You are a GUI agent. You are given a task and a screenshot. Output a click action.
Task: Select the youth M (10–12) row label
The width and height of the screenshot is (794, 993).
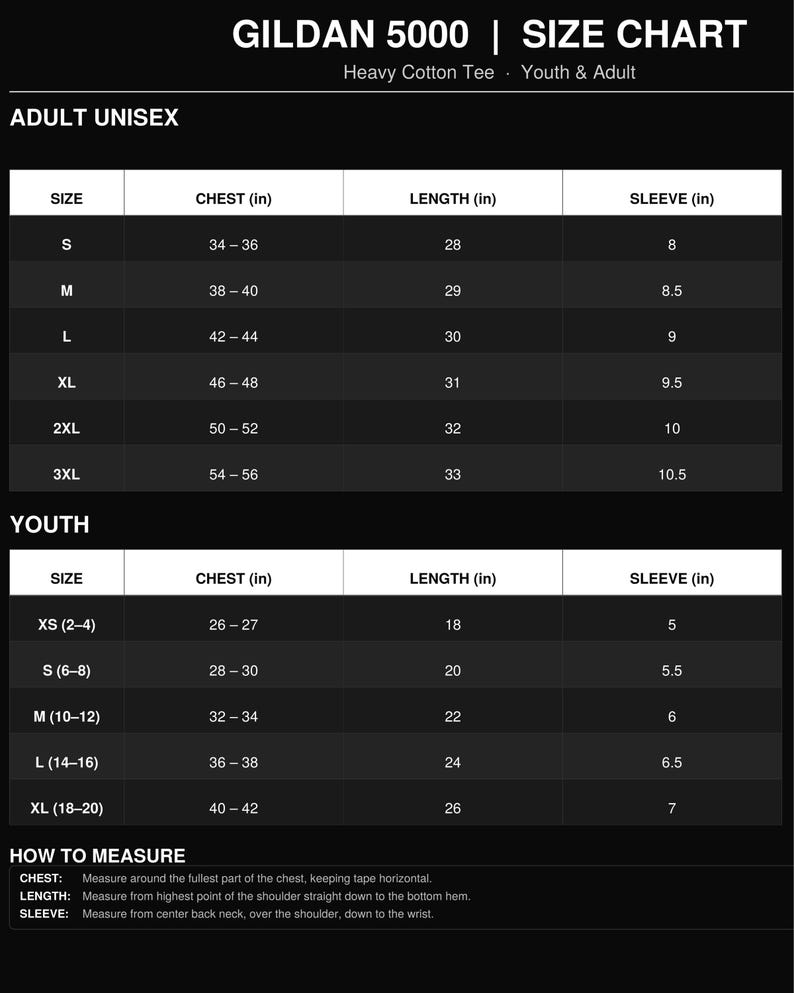coord(66,716)
